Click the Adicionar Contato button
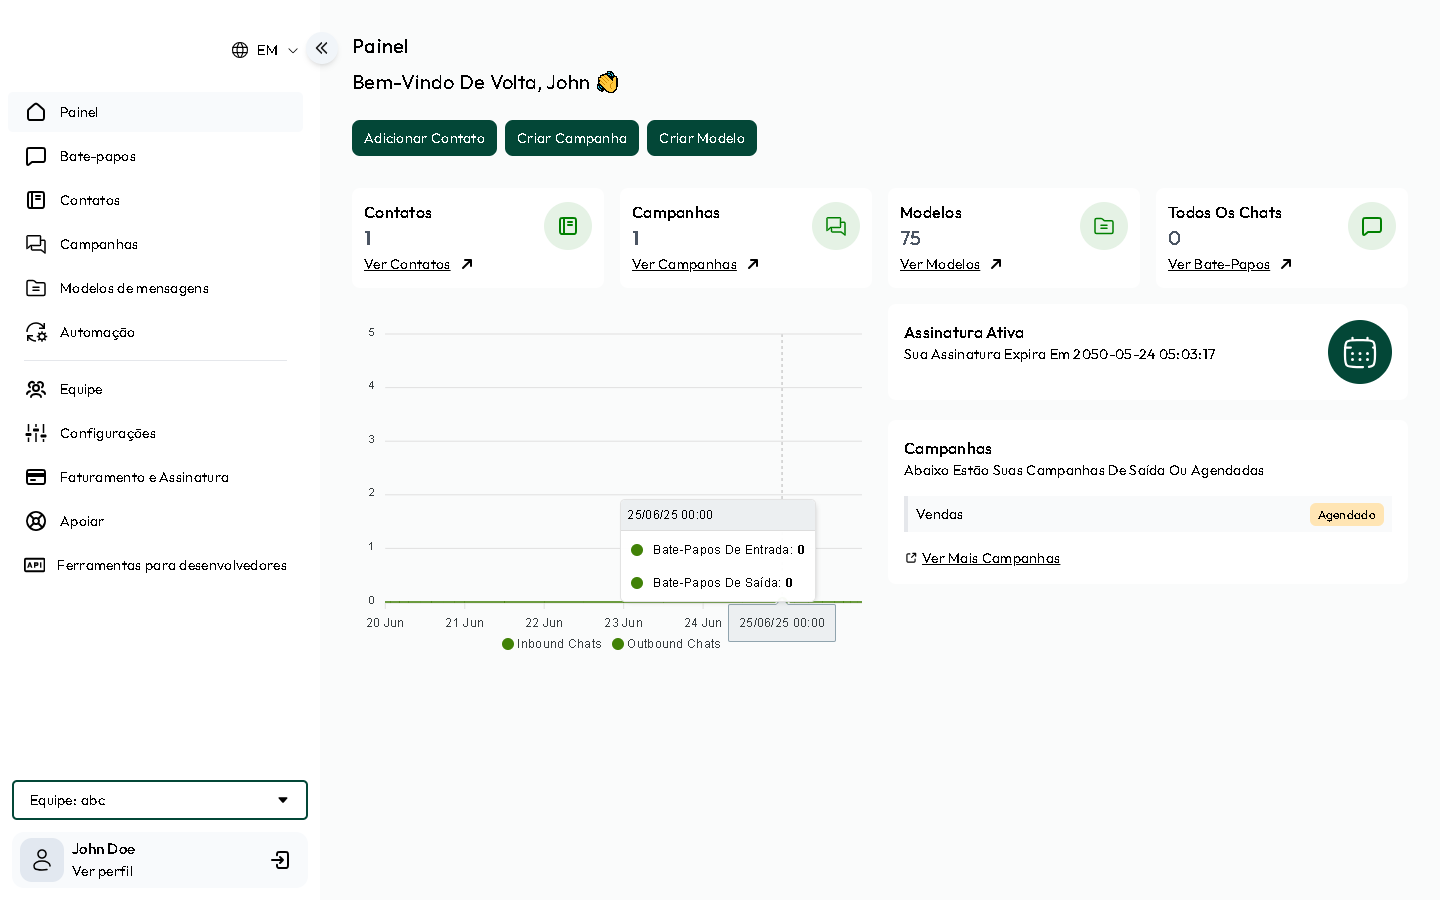Image resolution: width=1440 pixels, height=900 pixels. click(x=424, y=138)
